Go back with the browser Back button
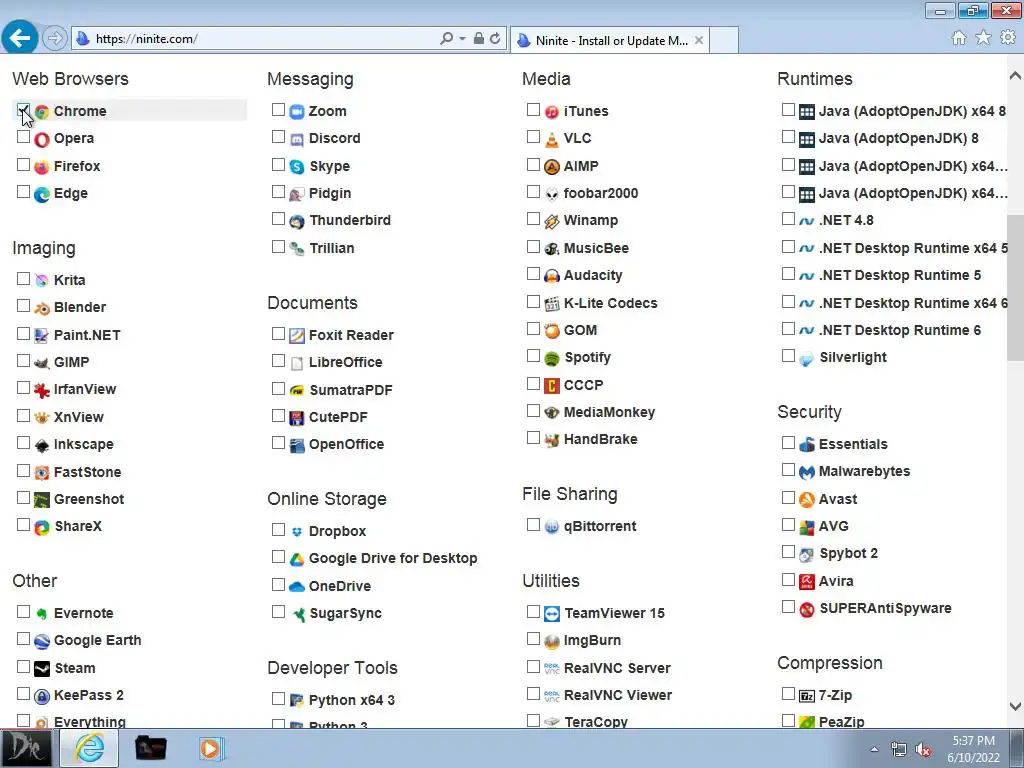The image size is (1024, 768). pos(20,38)
